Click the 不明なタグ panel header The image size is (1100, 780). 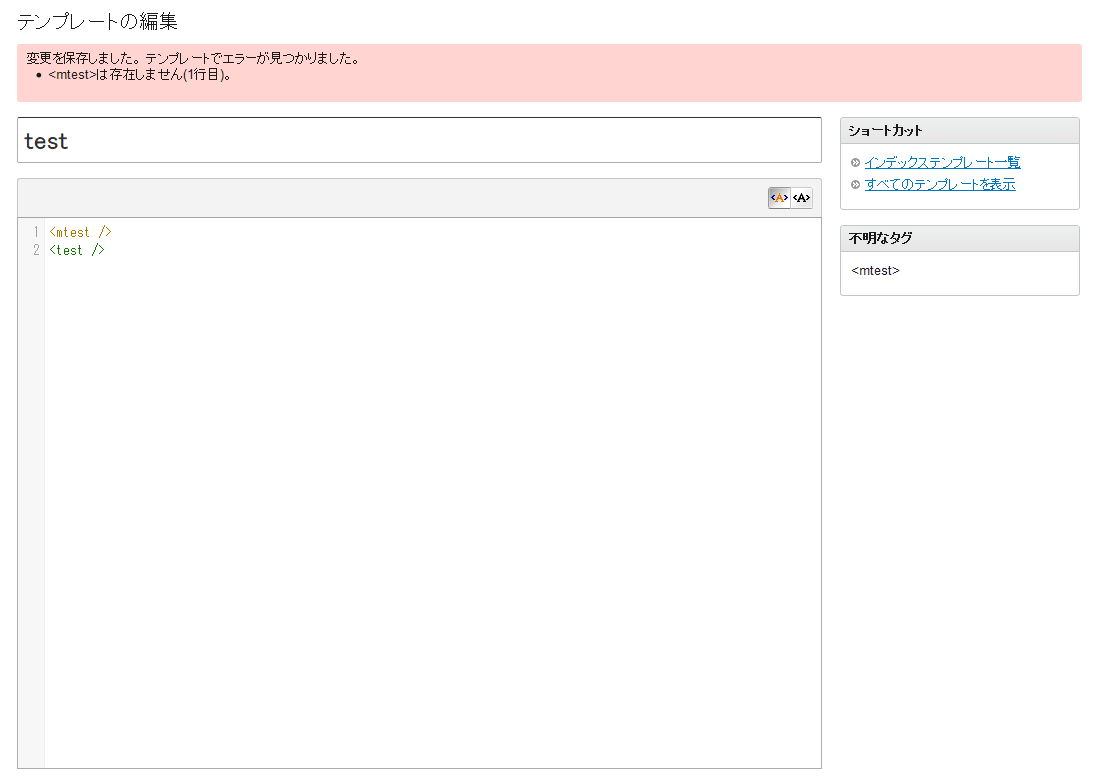[960, 238]
